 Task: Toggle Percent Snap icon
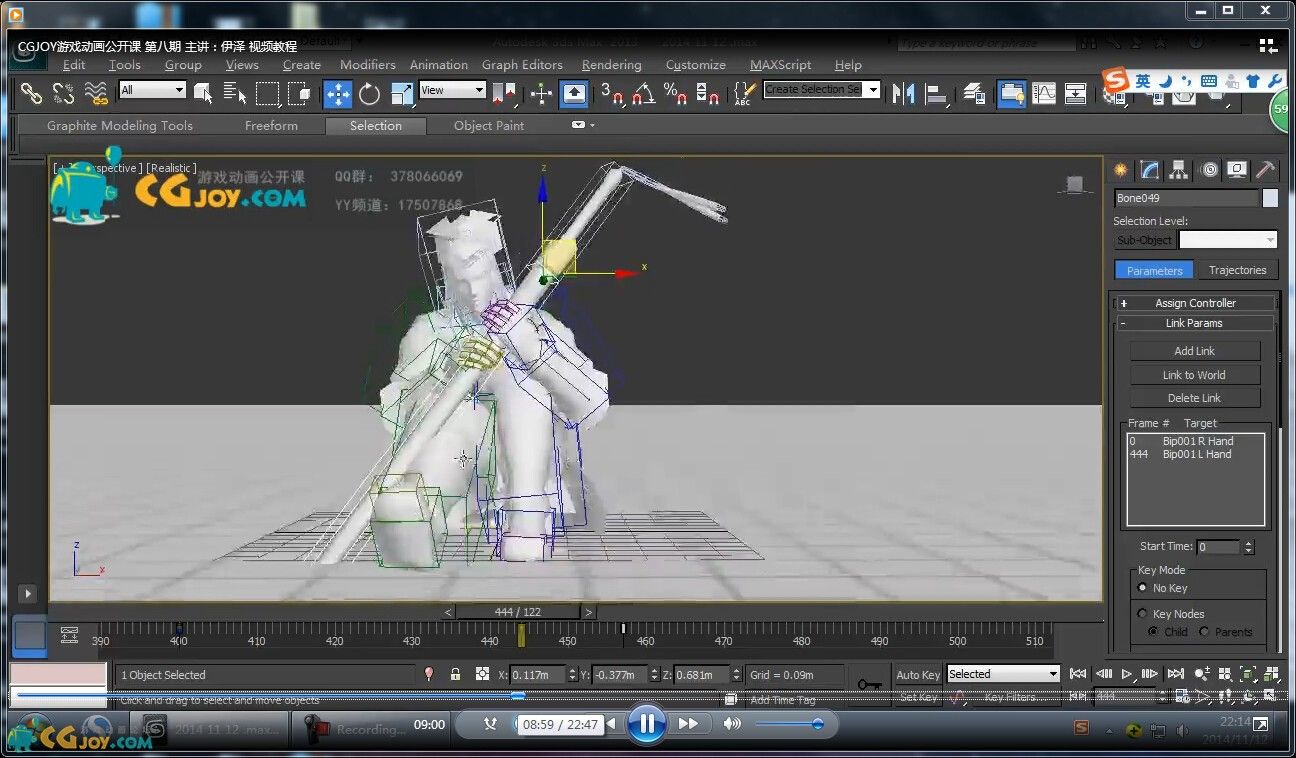(x=675, y=94)
